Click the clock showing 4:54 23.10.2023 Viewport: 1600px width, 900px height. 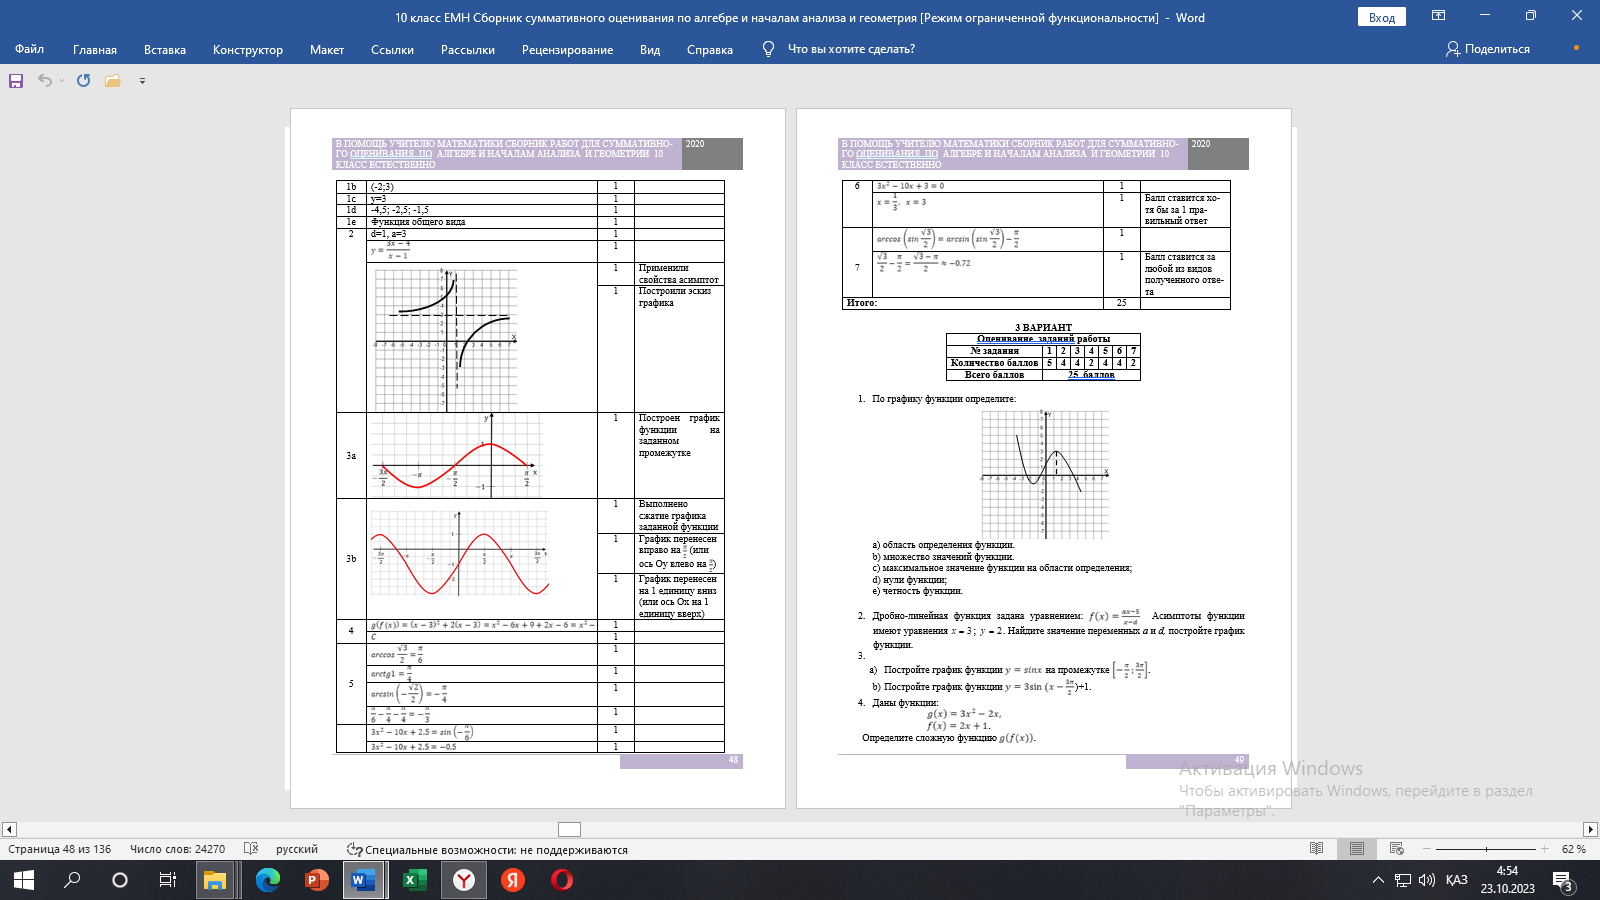click(x=1507, y=880)
